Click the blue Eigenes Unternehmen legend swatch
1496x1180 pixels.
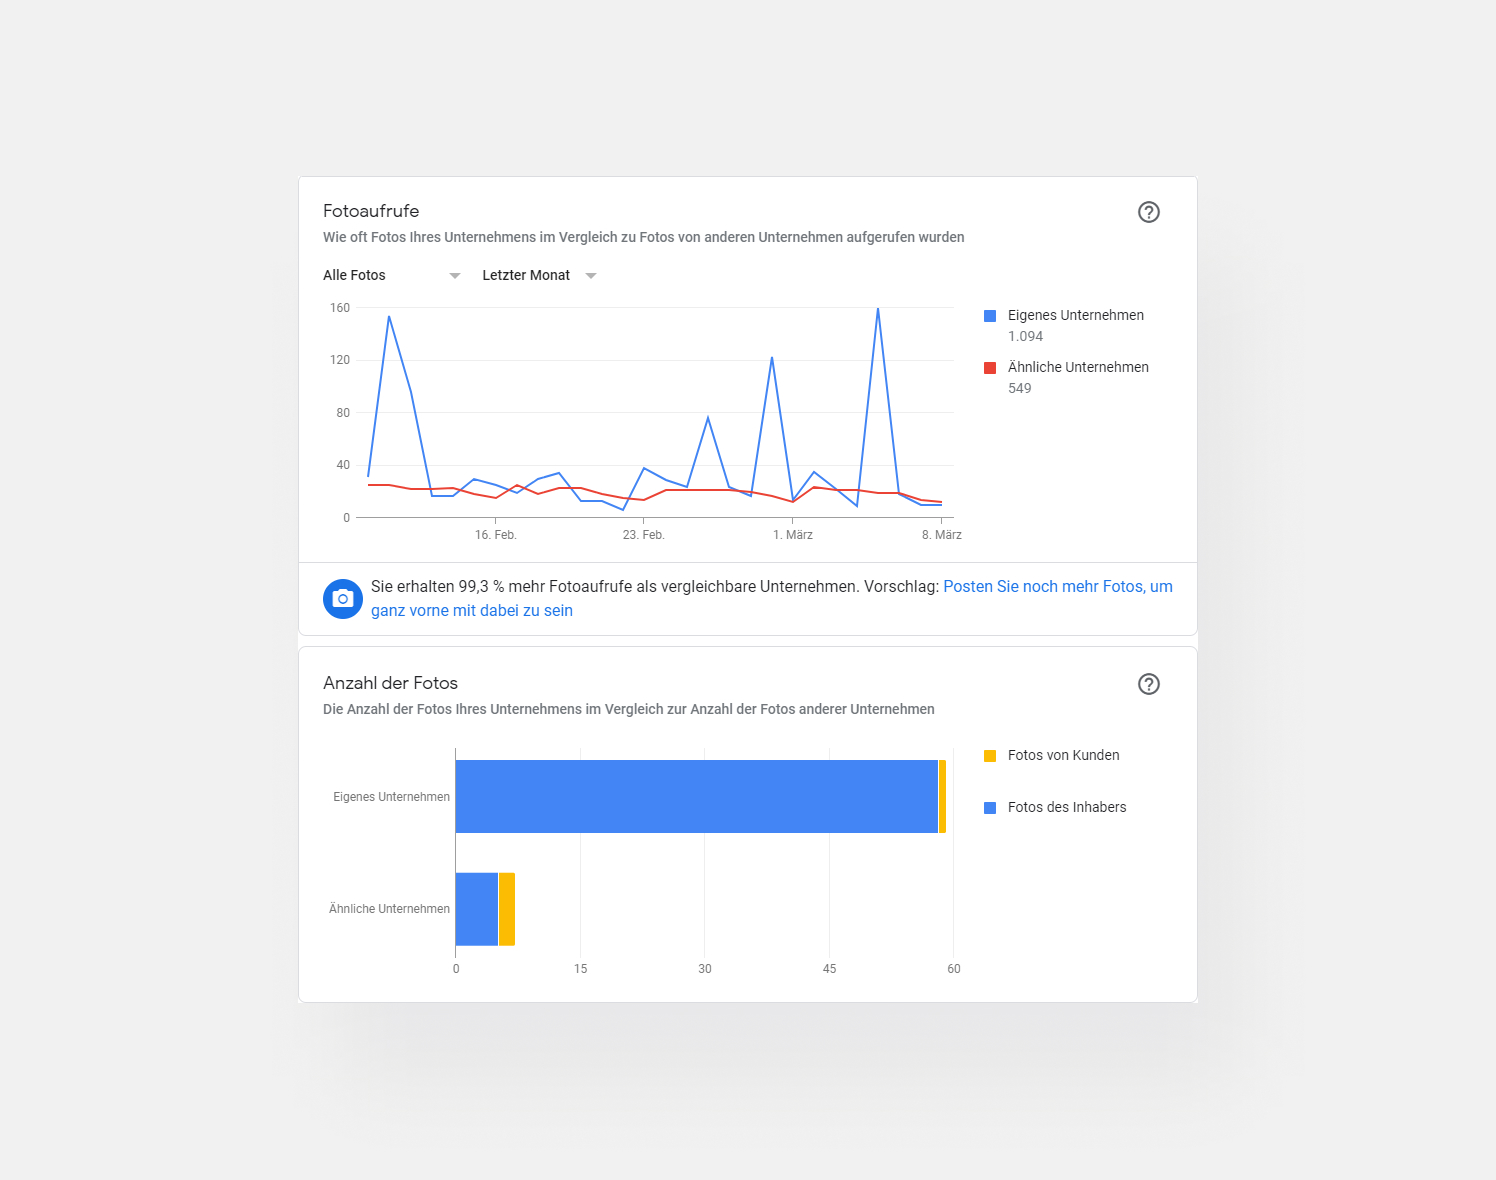[x=990, y=316]
